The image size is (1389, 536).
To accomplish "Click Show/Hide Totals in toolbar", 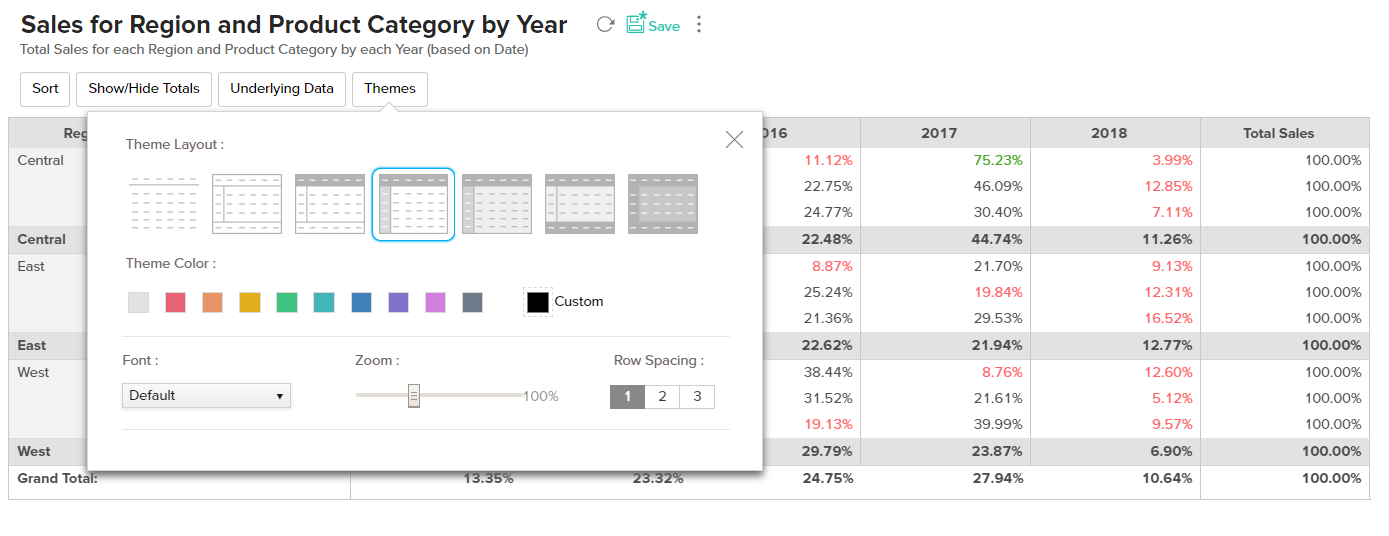I will click(x=144, y=89).
